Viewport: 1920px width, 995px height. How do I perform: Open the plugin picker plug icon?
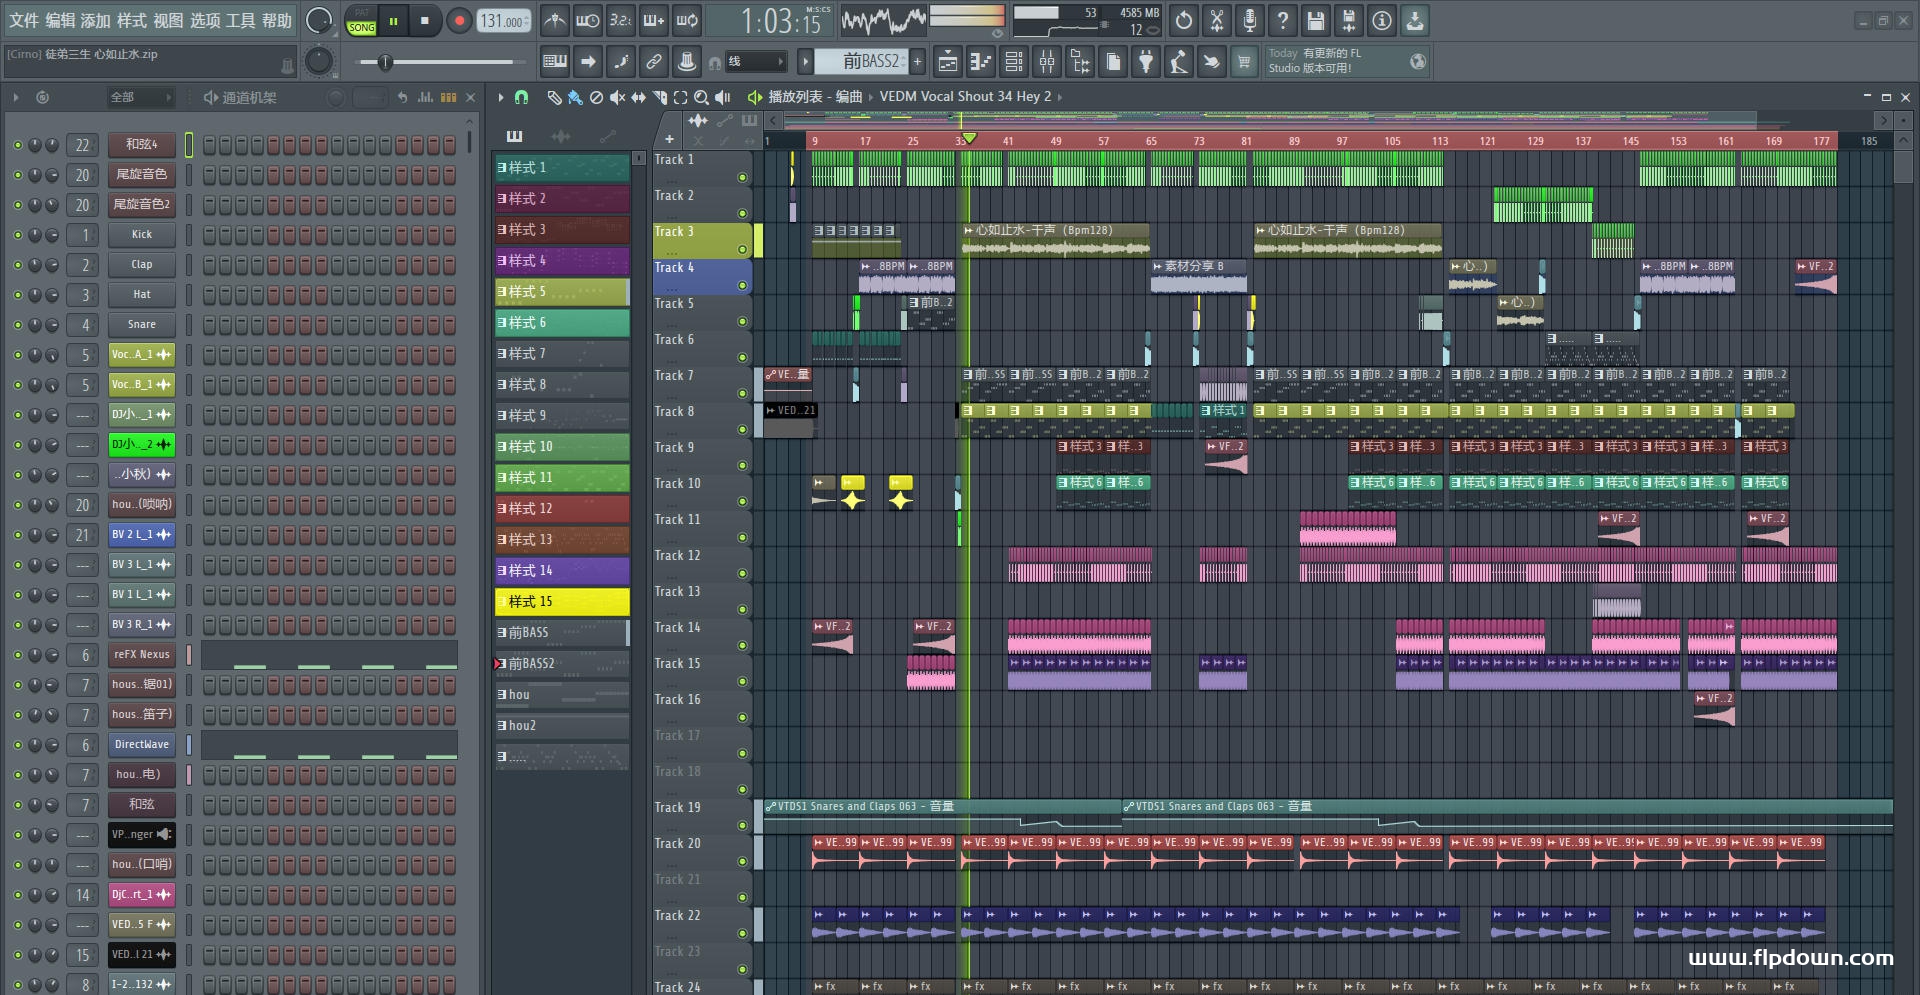click(x=1146, y=62)
